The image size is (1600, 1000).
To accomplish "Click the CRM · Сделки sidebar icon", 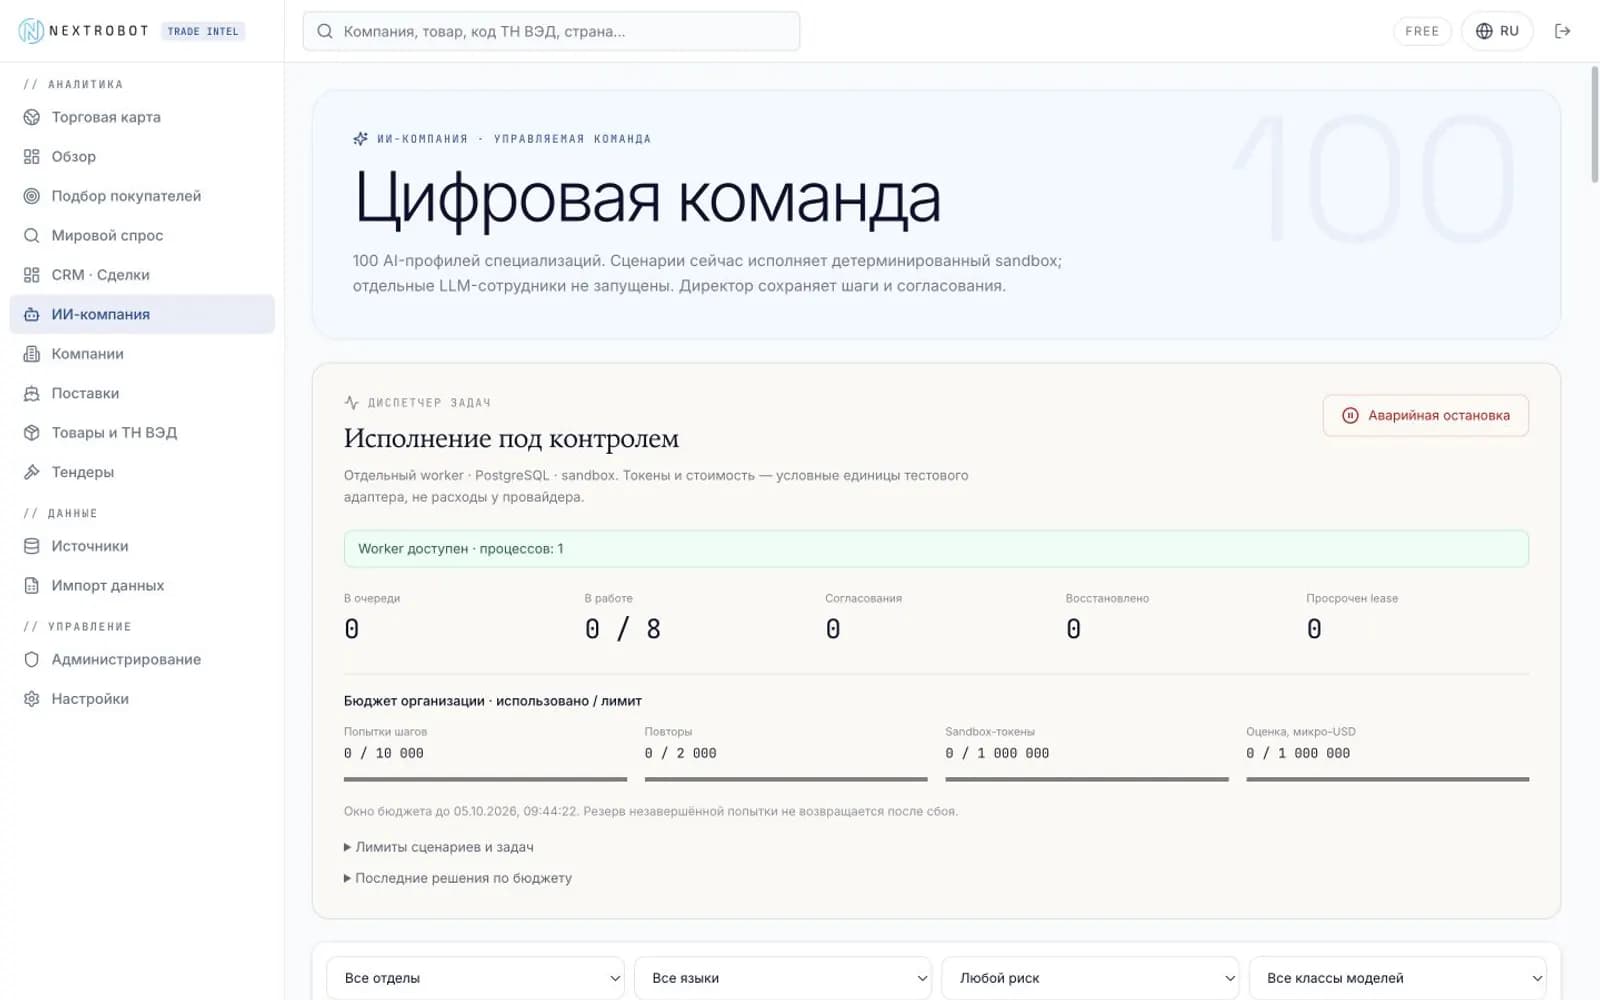I will (x=32, y=275).
